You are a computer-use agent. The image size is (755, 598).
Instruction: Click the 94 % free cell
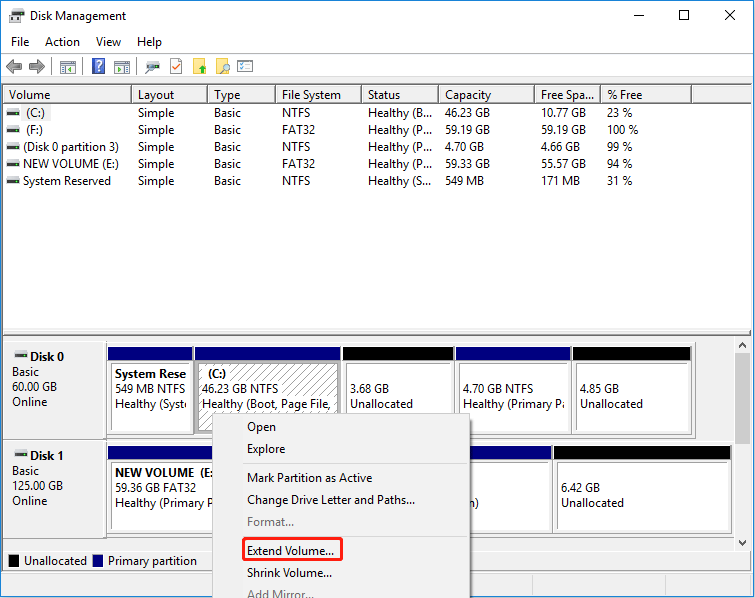coord(619,164)
